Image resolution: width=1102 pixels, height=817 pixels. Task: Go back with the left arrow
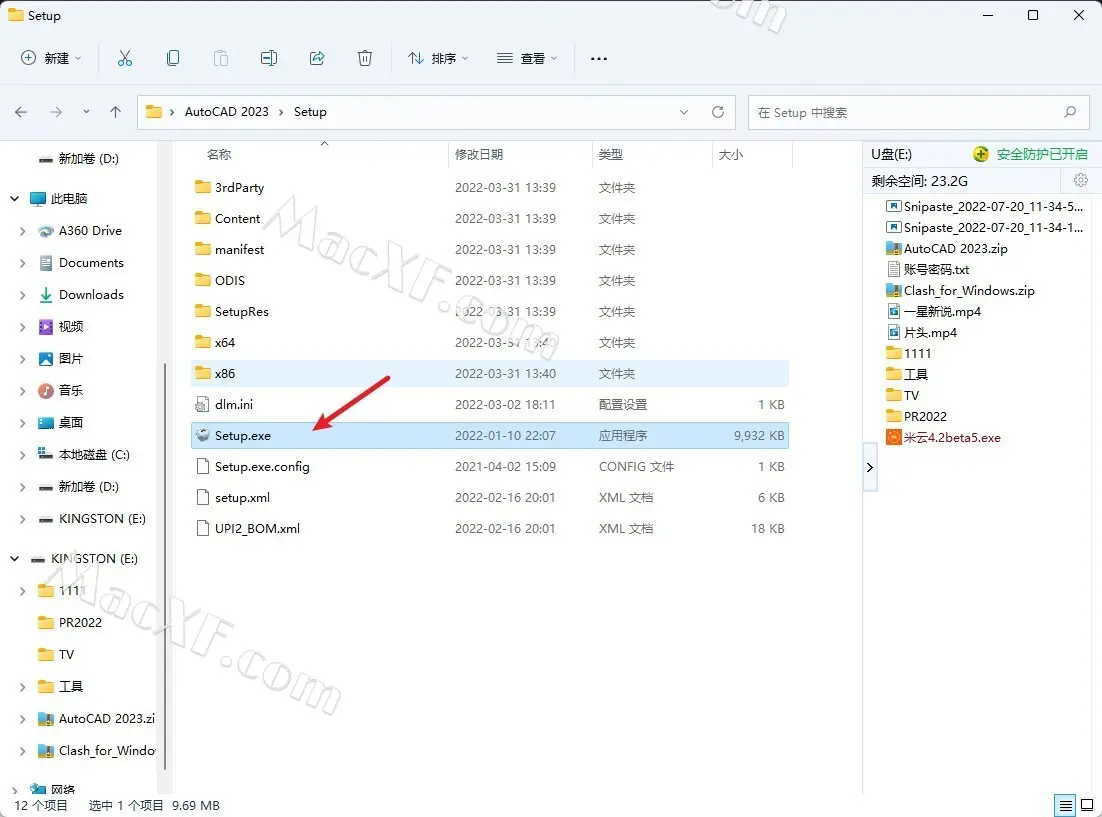[x=21, y=112]
